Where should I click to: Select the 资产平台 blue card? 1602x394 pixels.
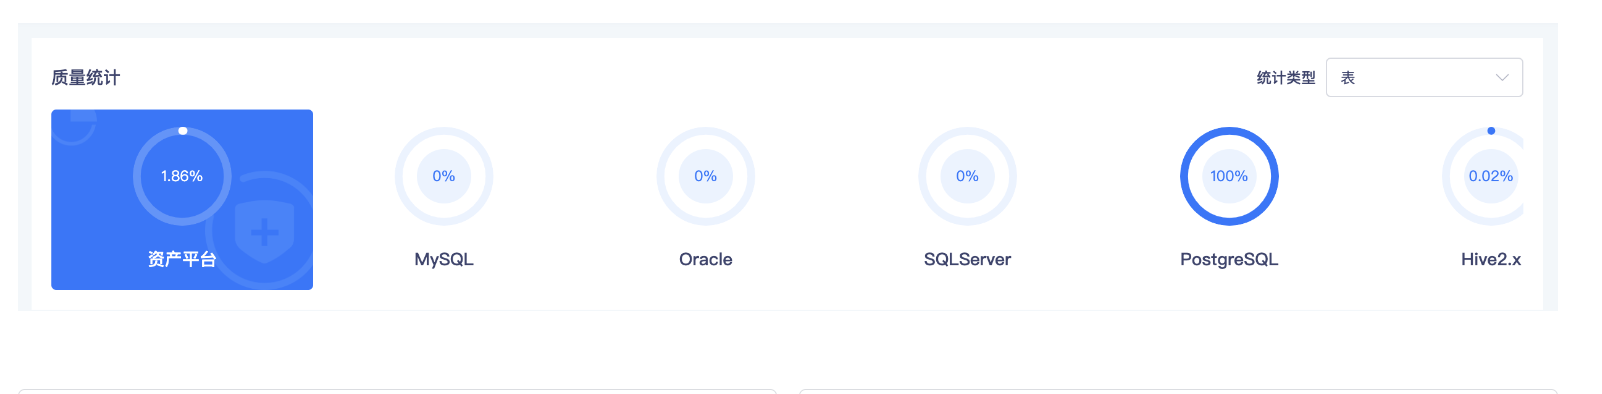coord(182,200)
